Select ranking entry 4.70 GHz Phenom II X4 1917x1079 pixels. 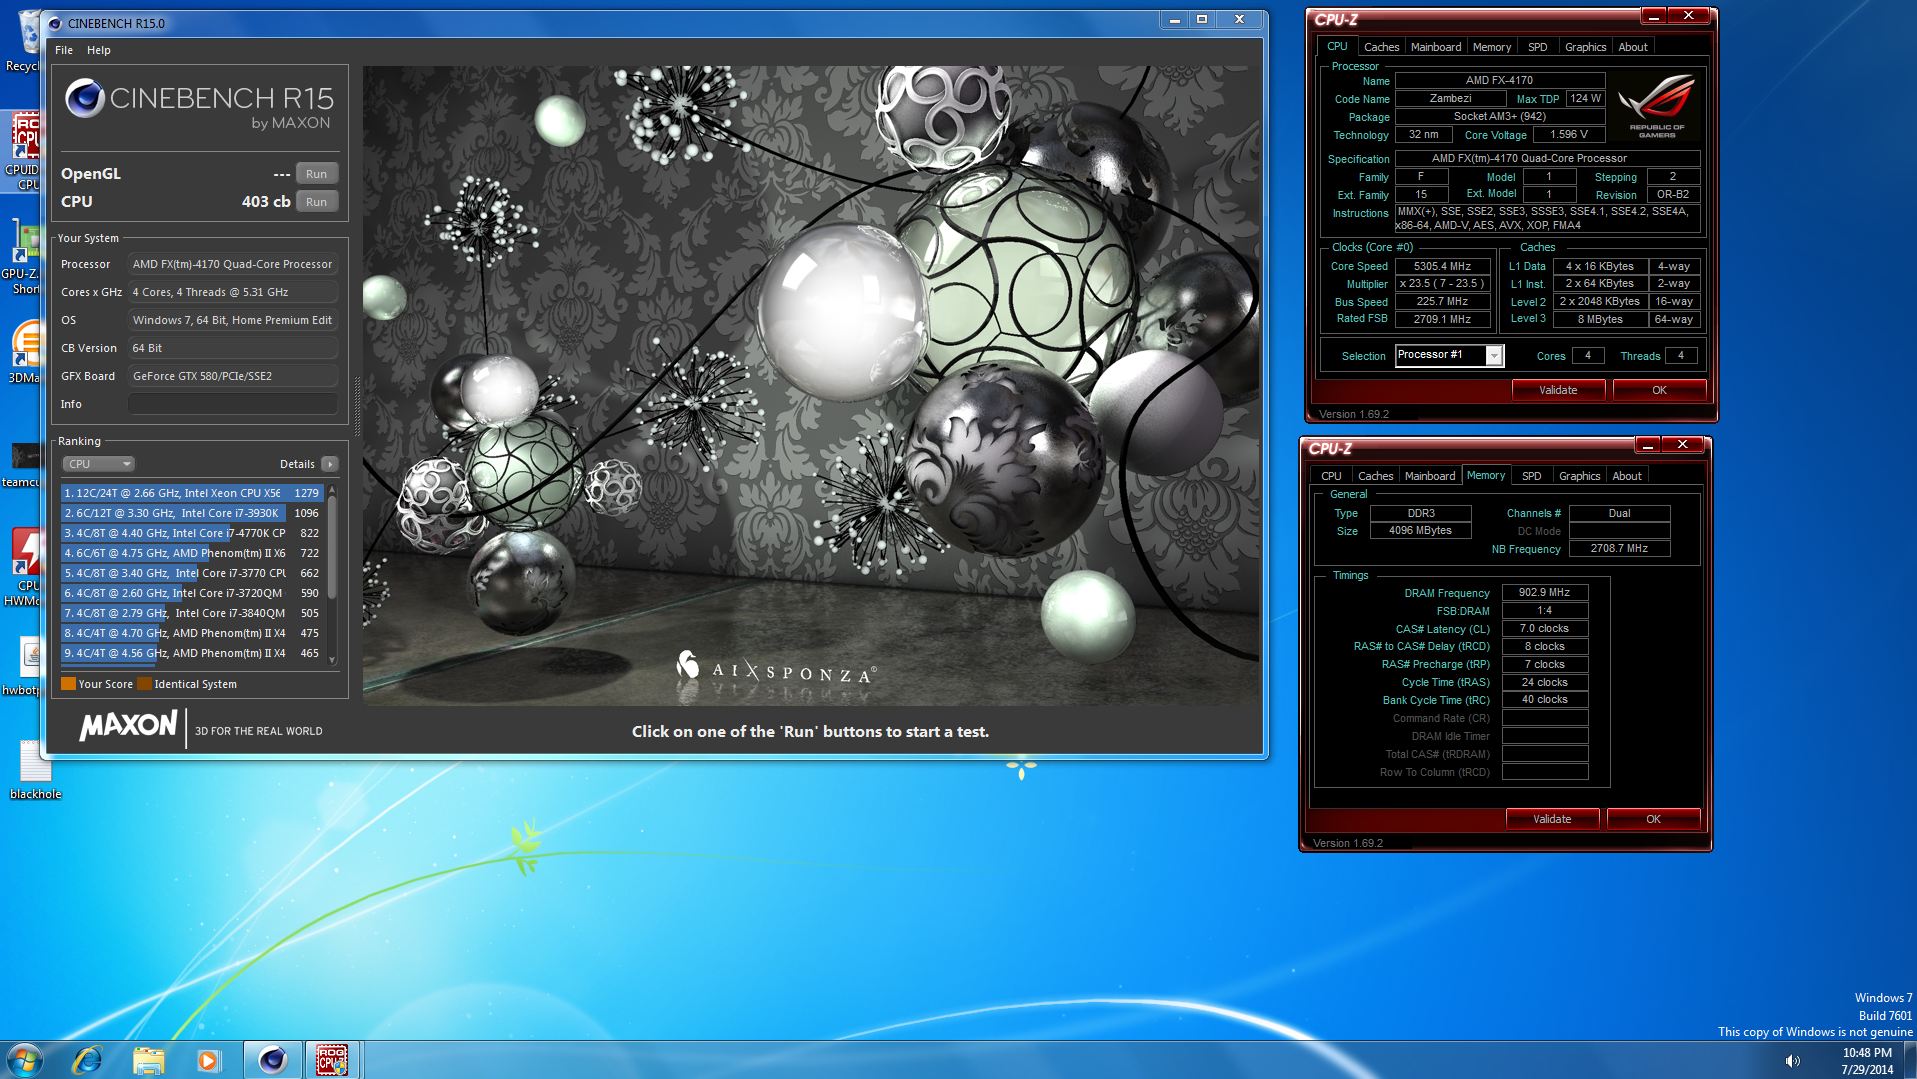click(x=191, y=633)
